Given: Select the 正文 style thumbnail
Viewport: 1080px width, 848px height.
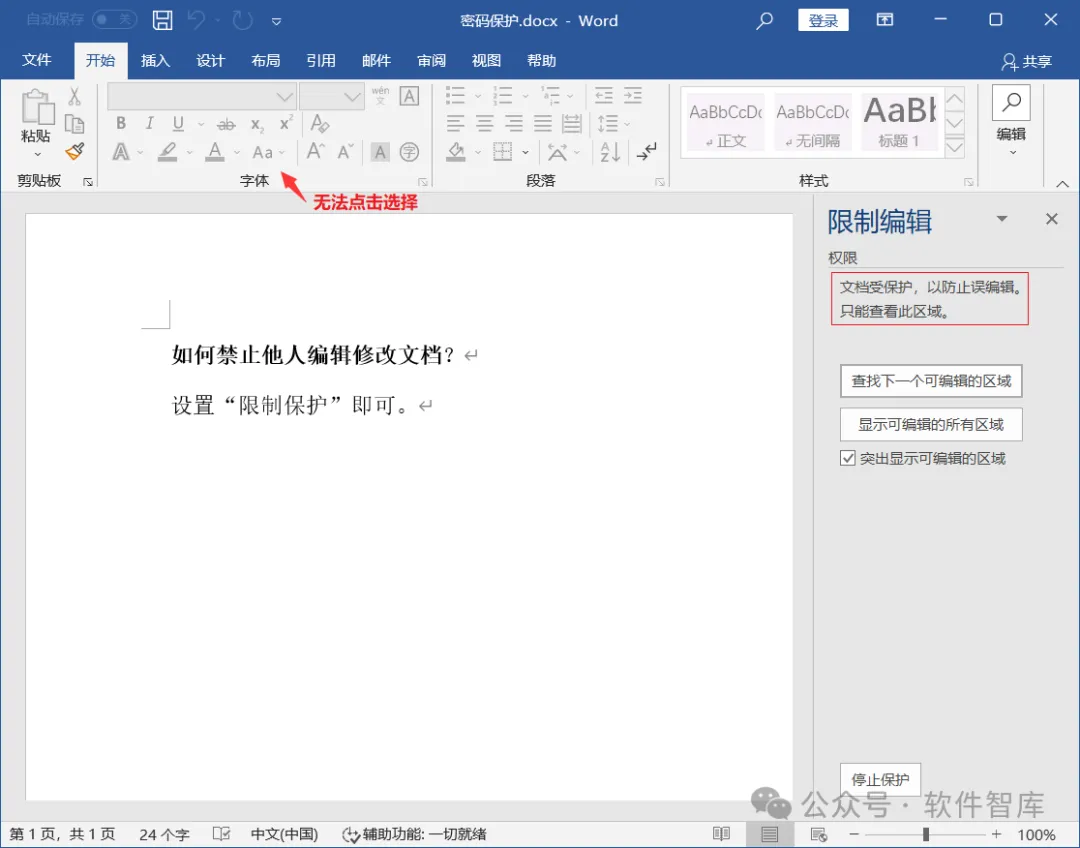Looking at the screenshot, I should point(725,123).
